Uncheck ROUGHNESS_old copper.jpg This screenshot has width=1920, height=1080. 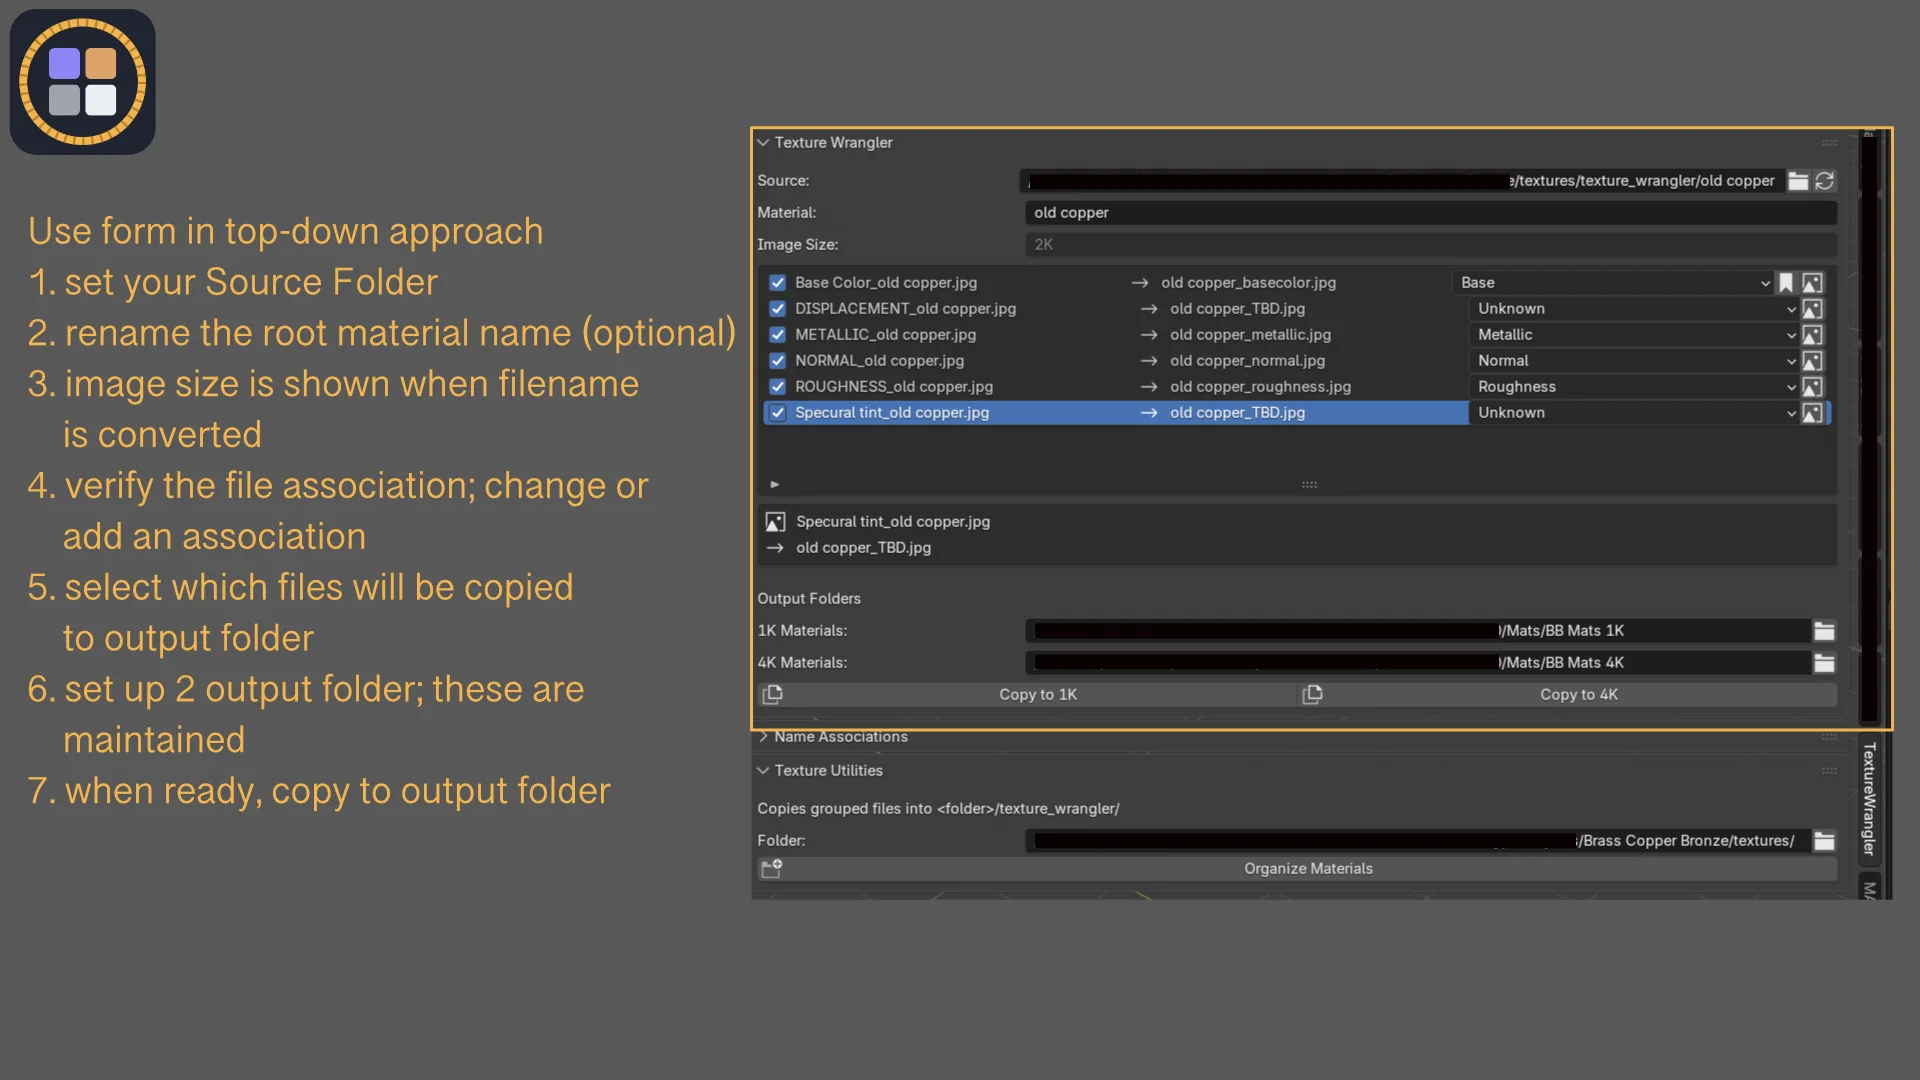778,387
